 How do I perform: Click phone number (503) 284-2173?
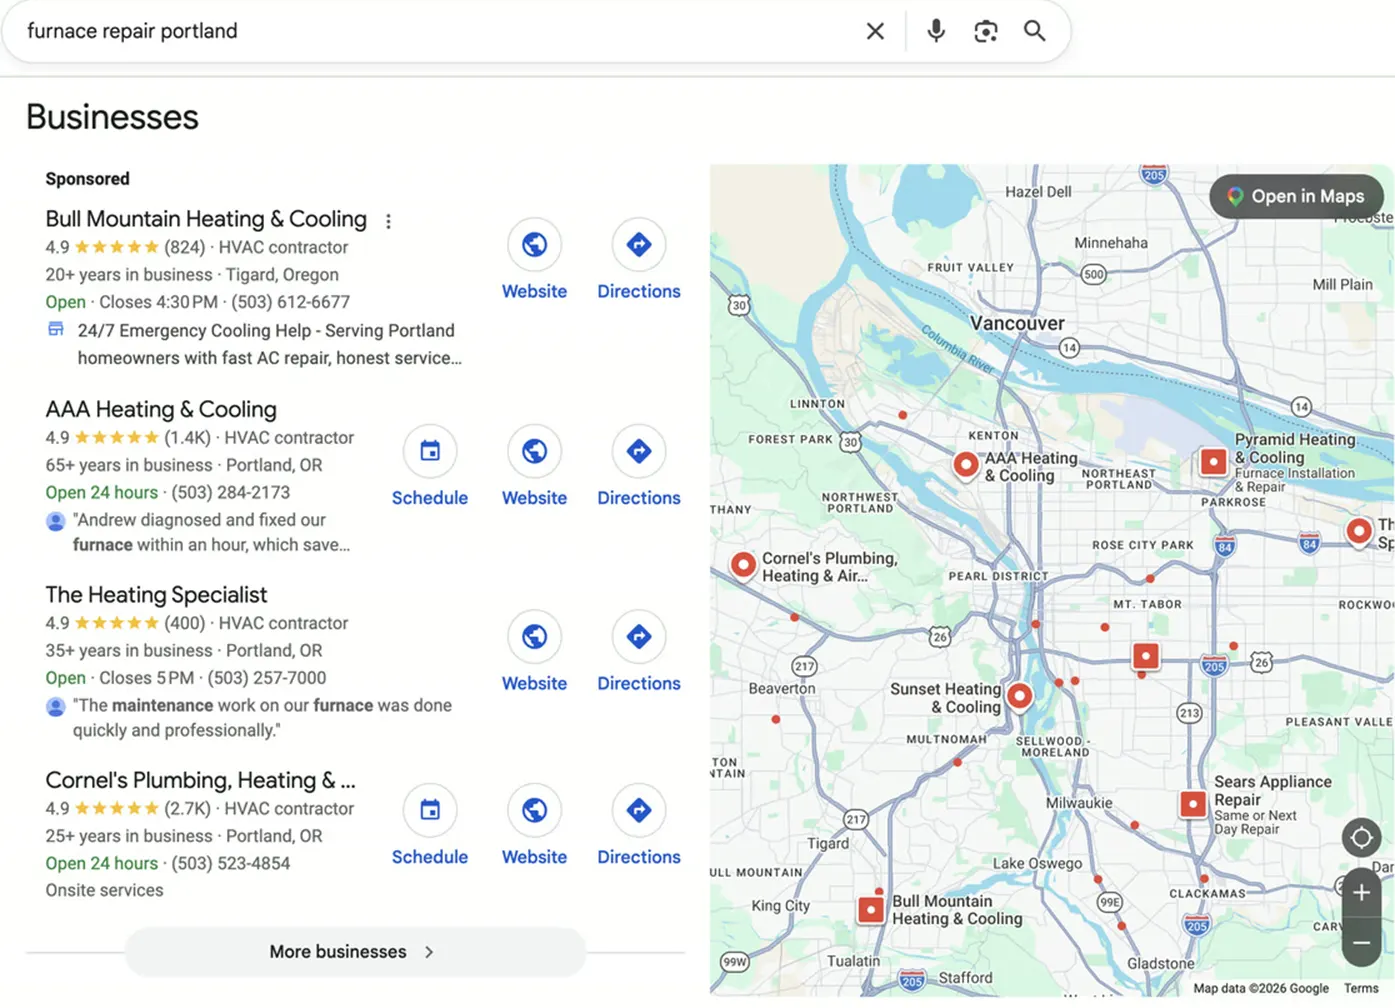pos(231,492)
